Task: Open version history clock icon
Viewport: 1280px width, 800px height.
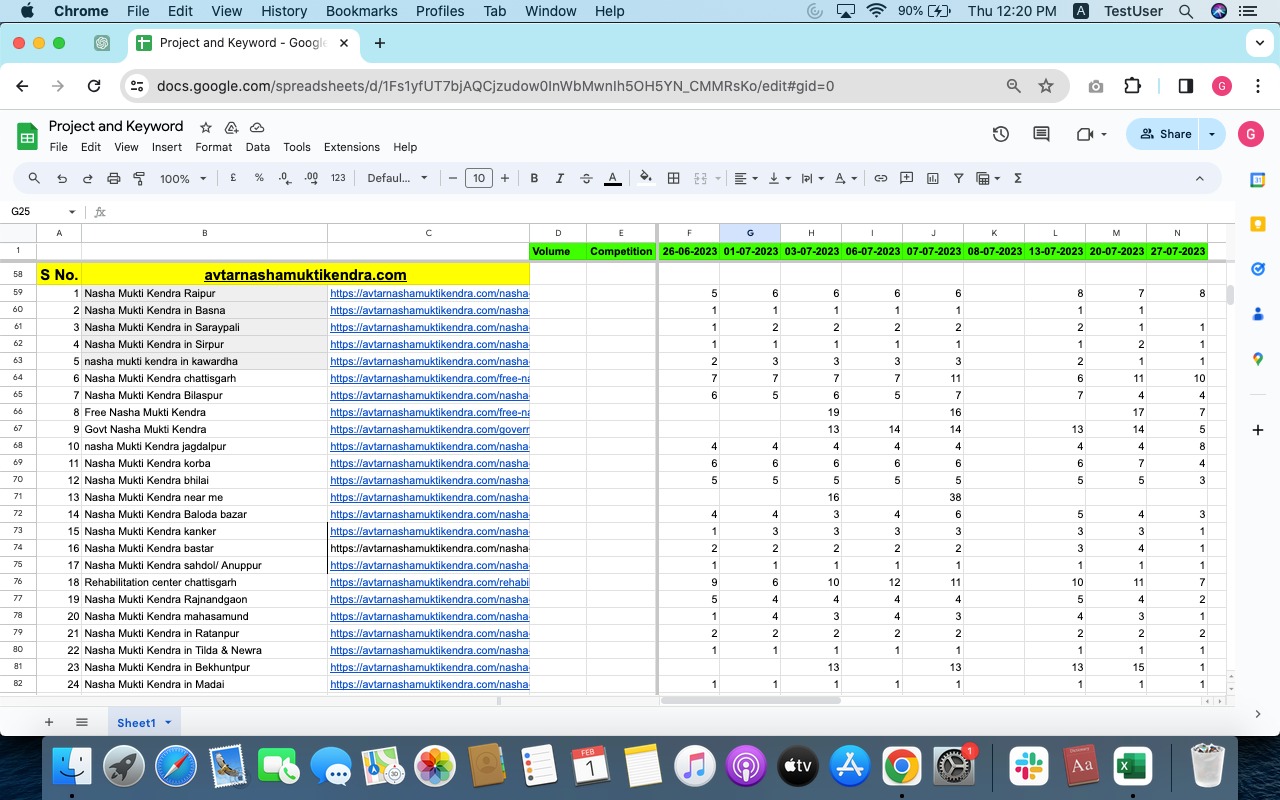Action: point(1000,134)
